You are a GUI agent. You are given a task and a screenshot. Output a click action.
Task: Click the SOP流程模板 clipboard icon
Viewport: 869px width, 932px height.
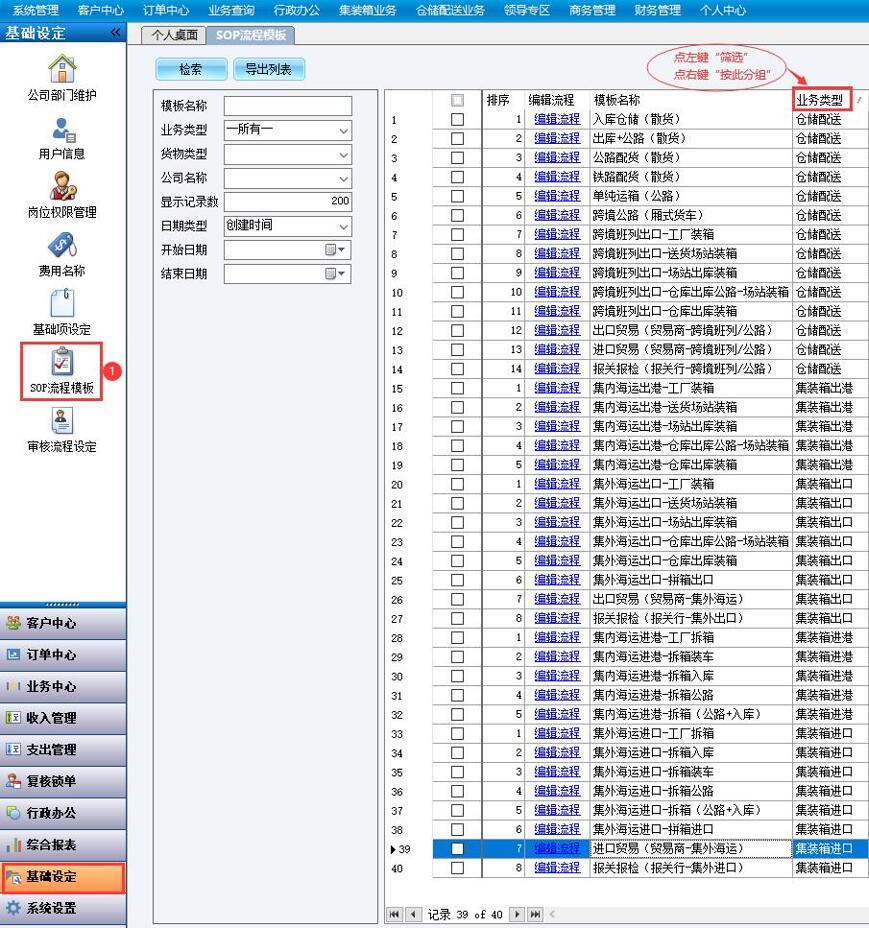62,362
